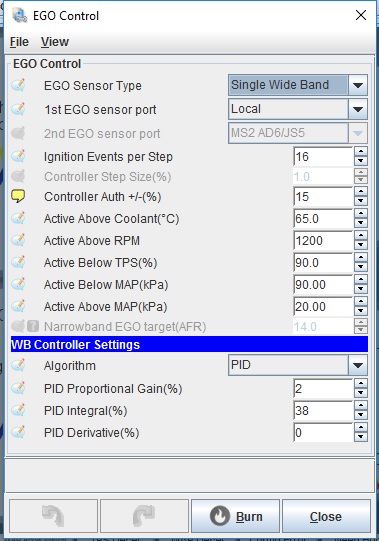Decrease Active Below MAP with down arrow
The height and width of the screenshot is (541, 379).
pos(361,289)
